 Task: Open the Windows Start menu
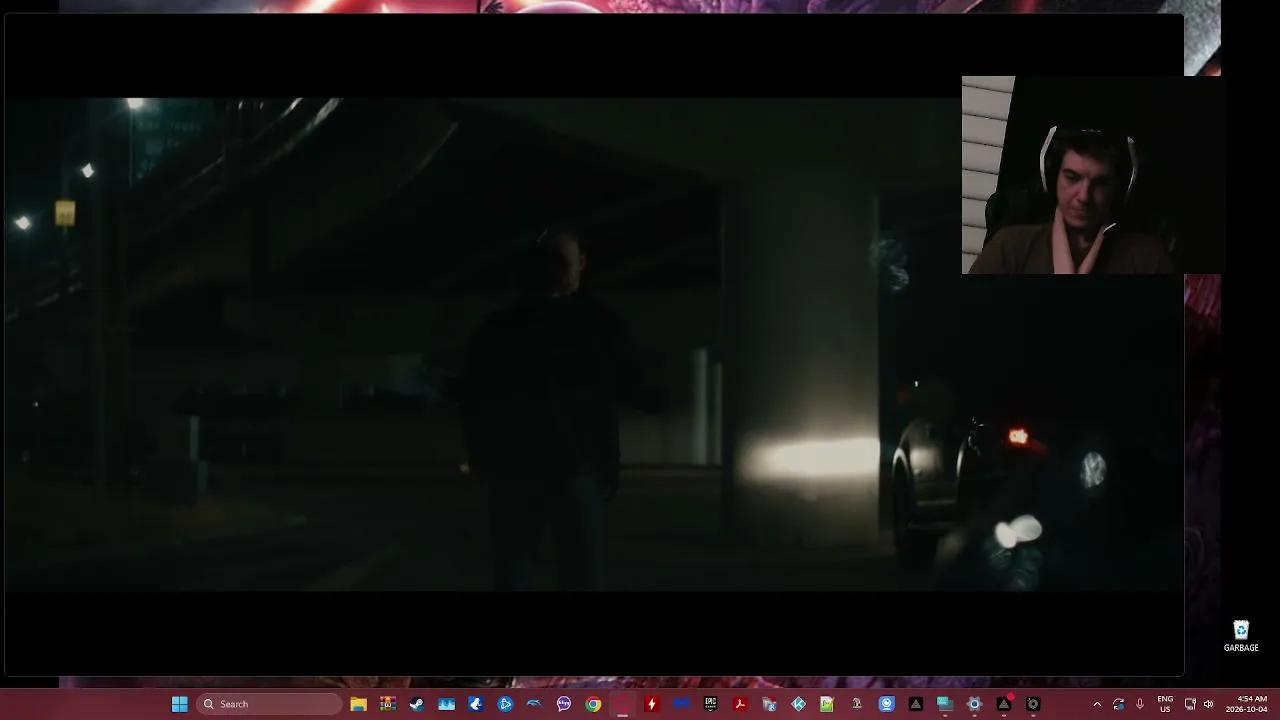(x=180, y=704)
